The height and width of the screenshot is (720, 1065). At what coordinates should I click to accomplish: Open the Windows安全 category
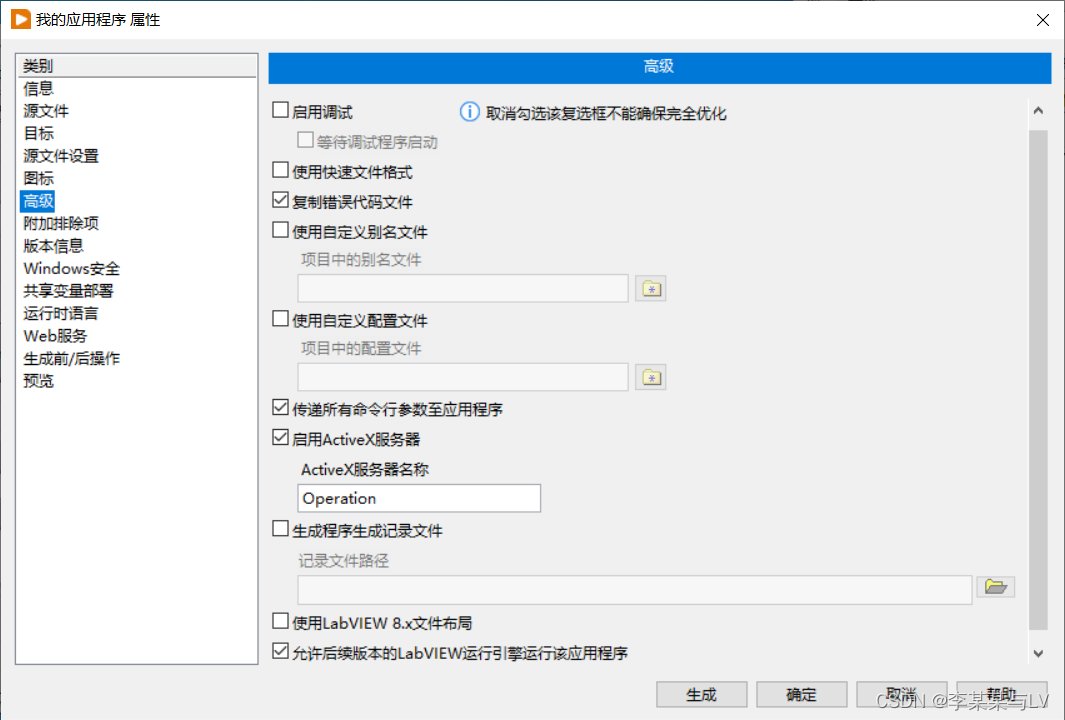click(x=71, y=268)
